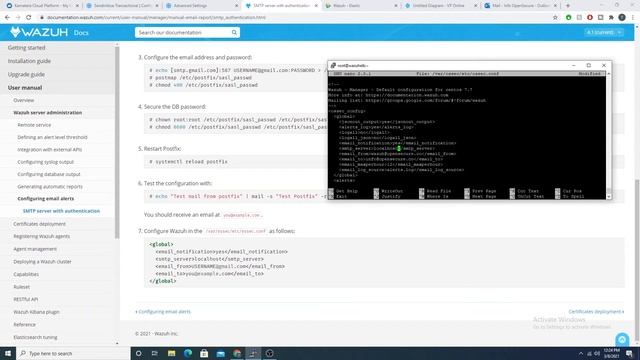Open the extensions puzzle piece icon
The height and width of the screenshot is (360, 640).
pos(611,18)
